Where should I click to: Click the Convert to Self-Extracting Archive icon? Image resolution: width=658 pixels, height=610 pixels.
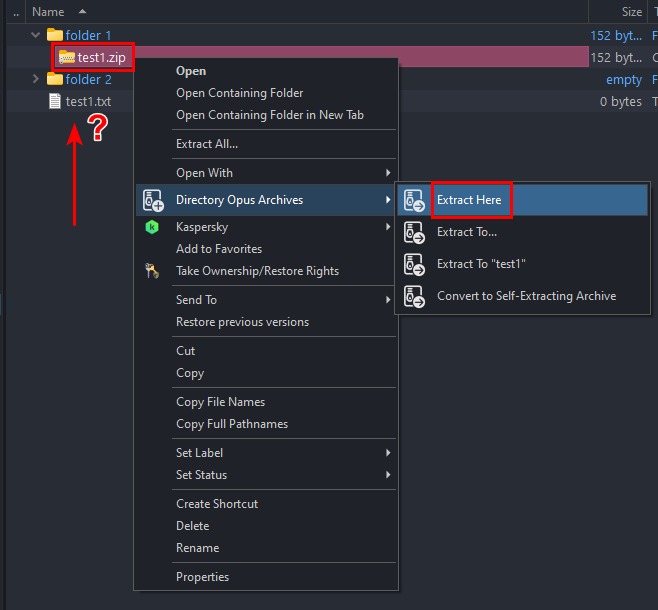pos(414,296)
